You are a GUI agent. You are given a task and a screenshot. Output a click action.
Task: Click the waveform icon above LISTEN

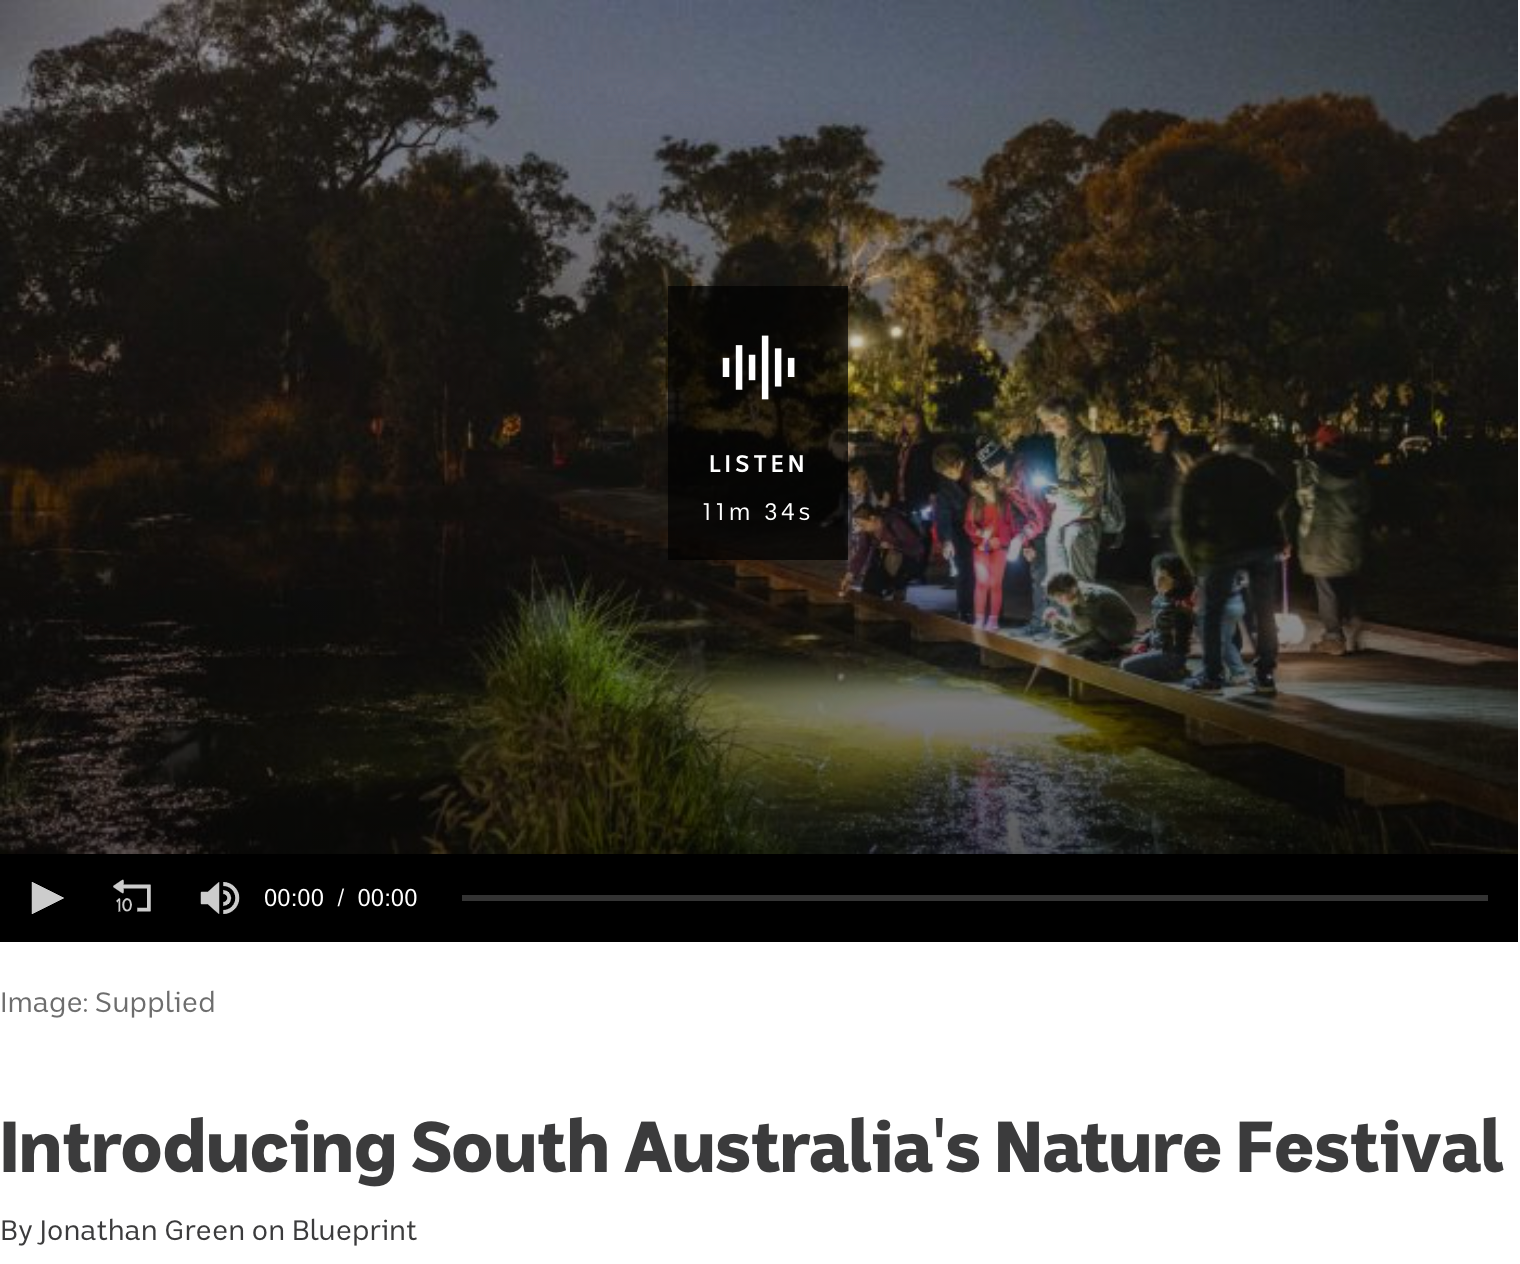758,367
